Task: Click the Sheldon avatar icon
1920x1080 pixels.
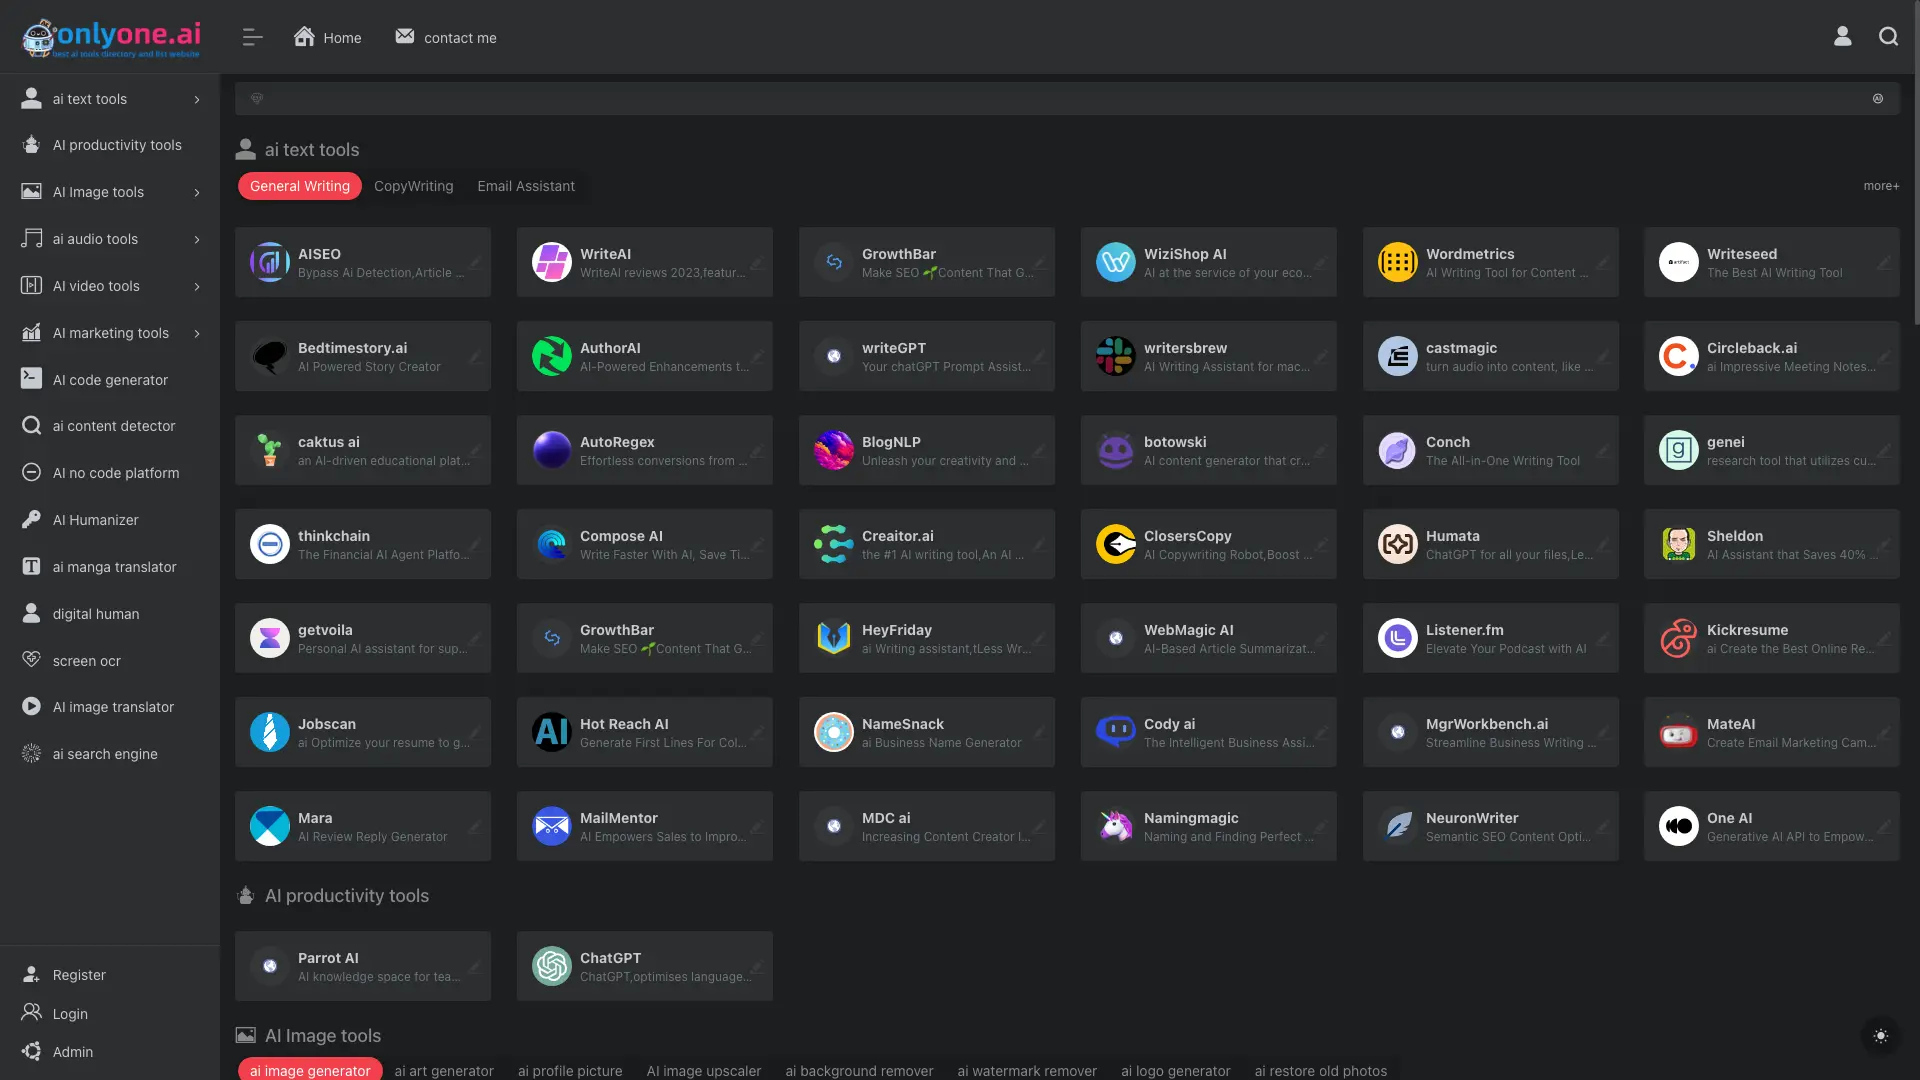Action: [1679, 544]
